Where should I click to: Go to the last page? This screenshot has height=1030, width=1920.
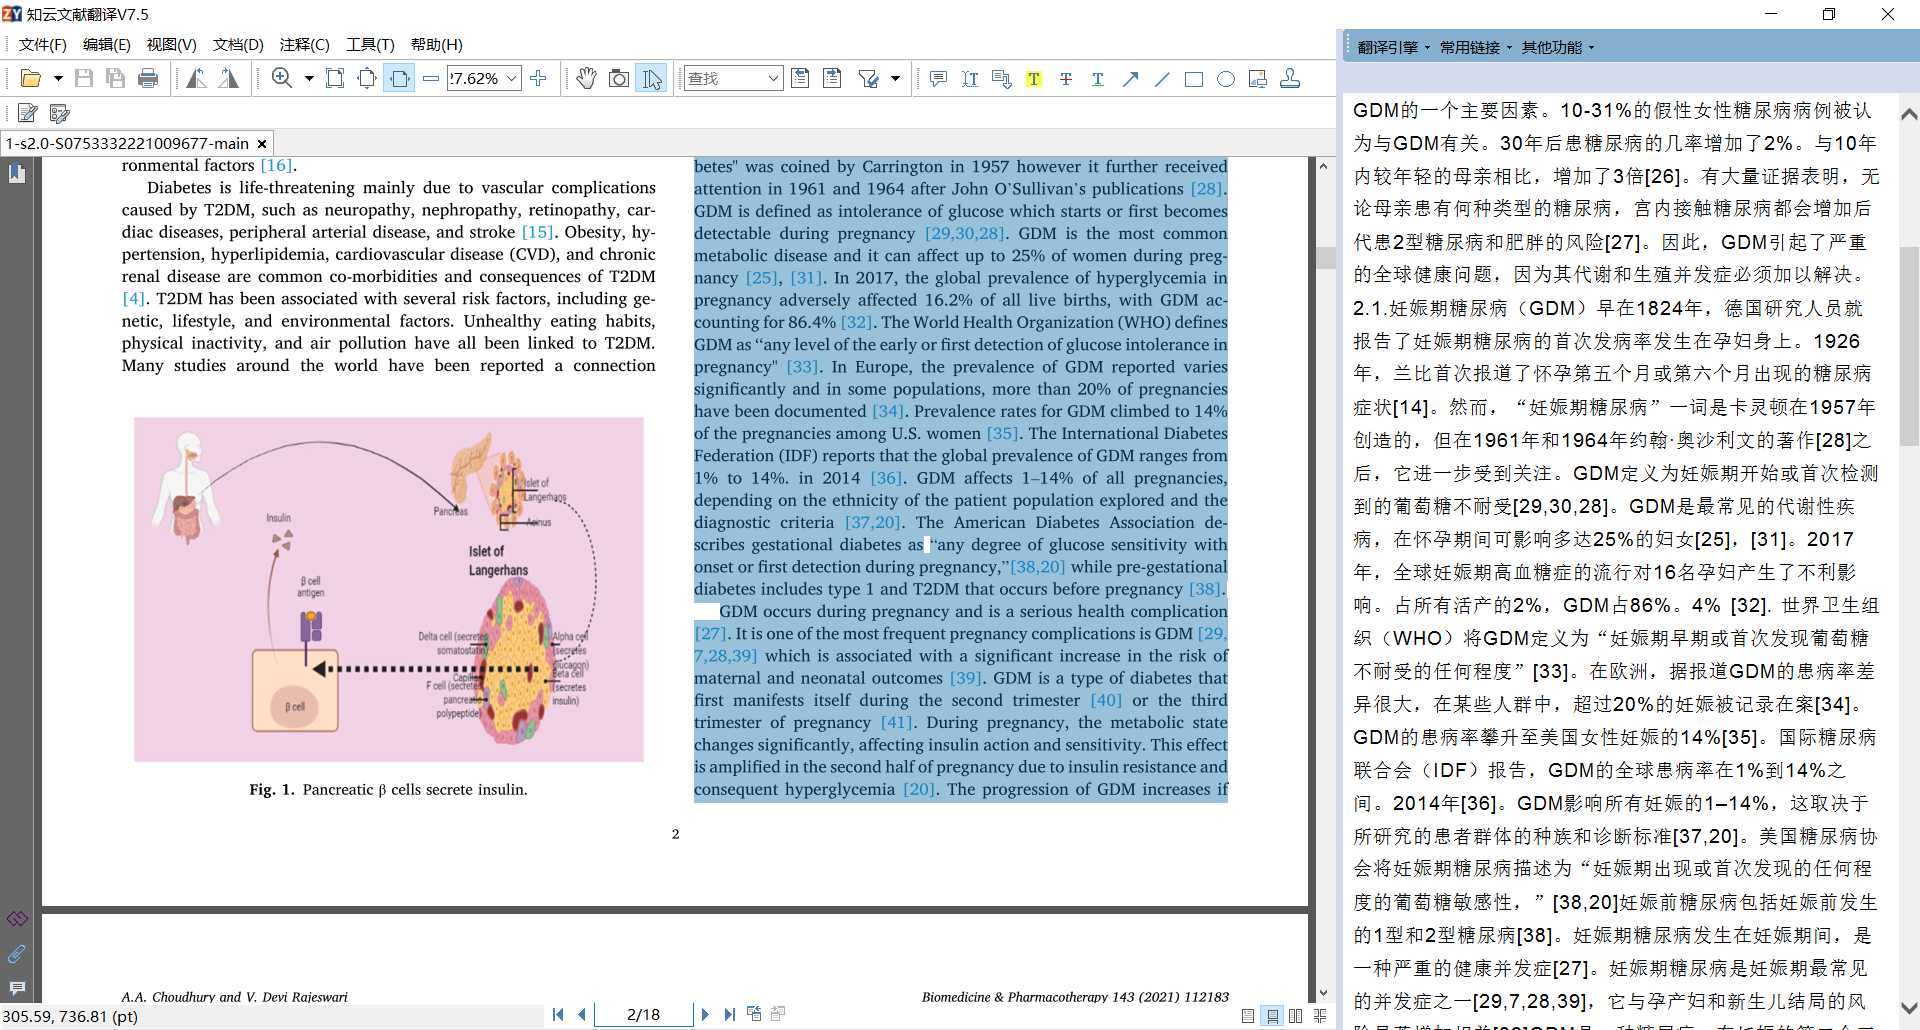point(730,1015)
